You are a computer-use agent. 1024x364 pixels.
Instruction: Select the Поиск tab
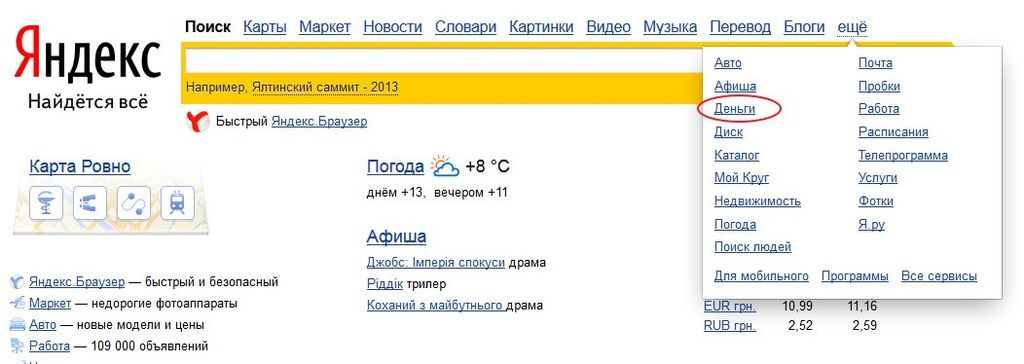coord(208,27)
